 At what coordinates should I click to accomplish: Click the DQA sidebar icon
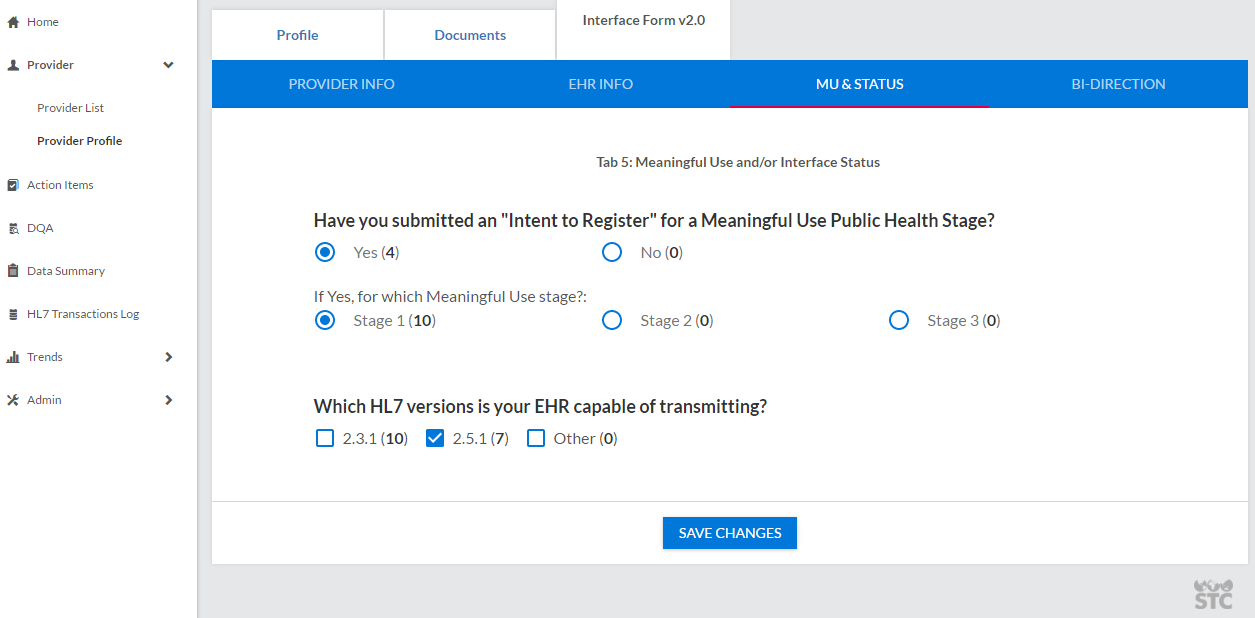pos(13,228)
